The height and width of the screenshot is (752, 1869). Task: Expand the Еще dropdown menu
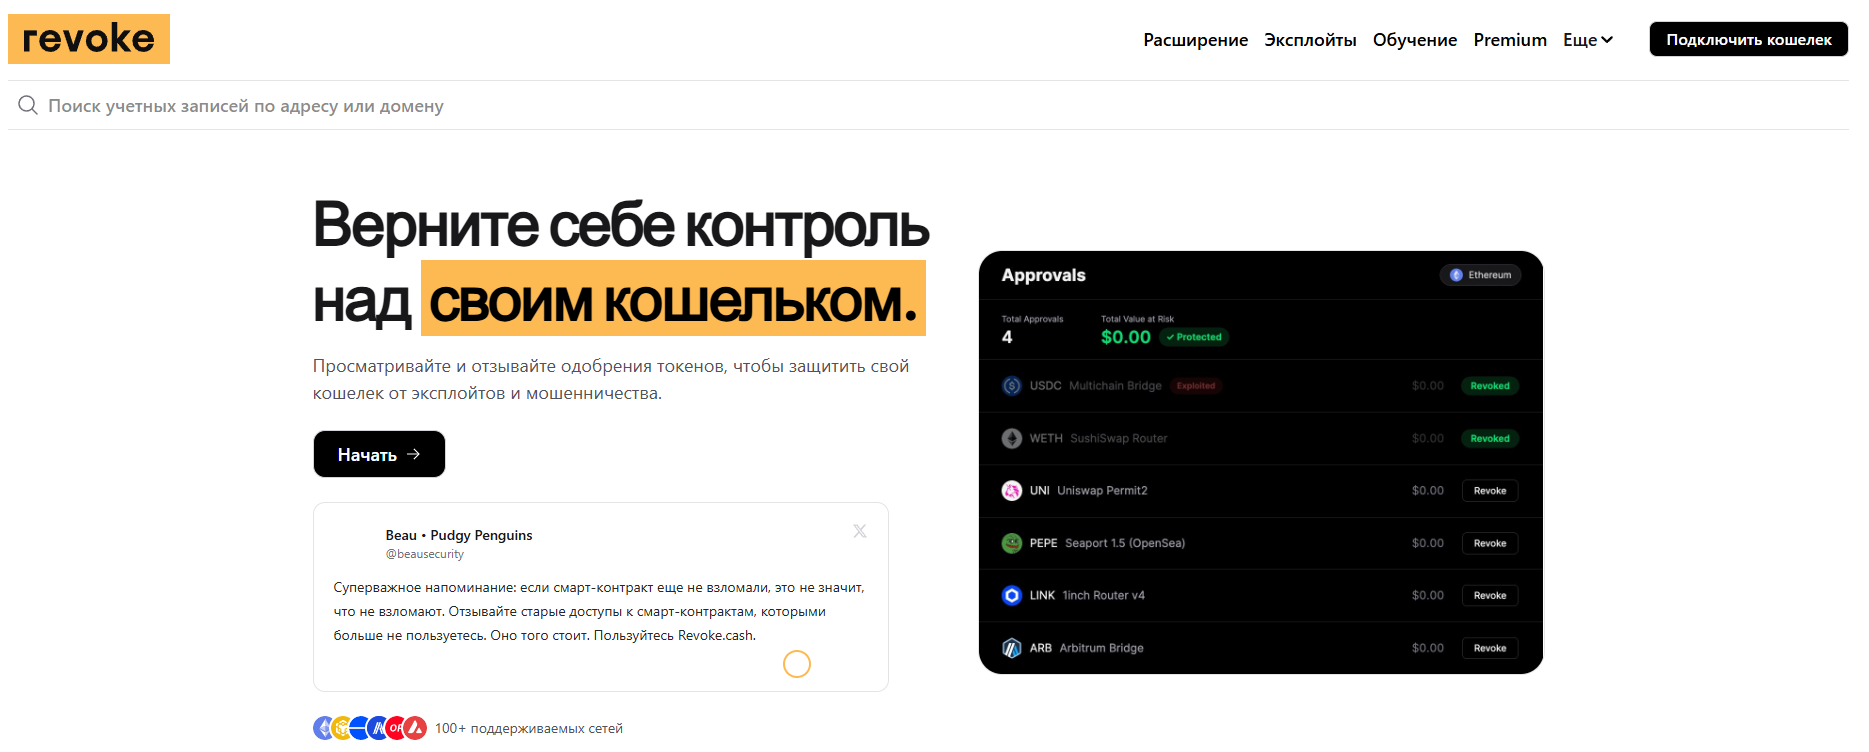click(x=1588, y=40)
